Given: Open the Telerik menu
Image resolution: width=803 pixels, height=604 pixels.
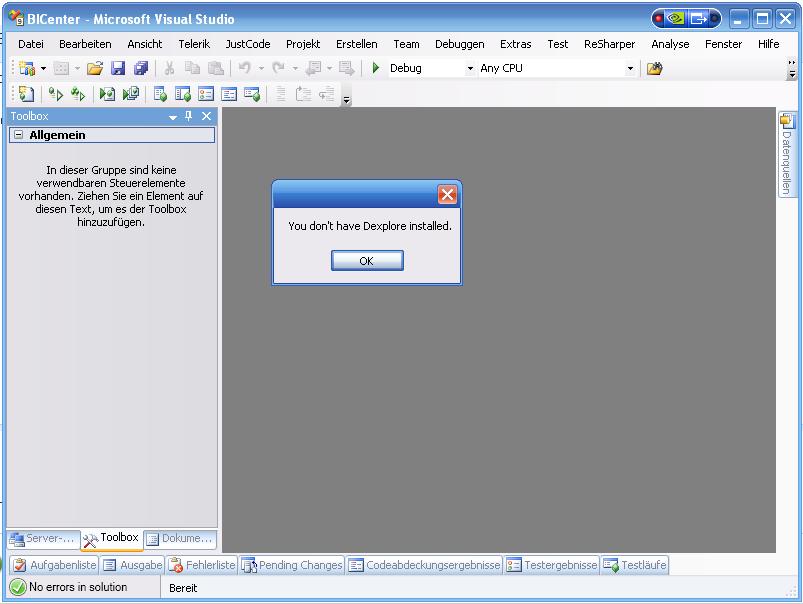Looking at the screenshot, I should point(194,44).
